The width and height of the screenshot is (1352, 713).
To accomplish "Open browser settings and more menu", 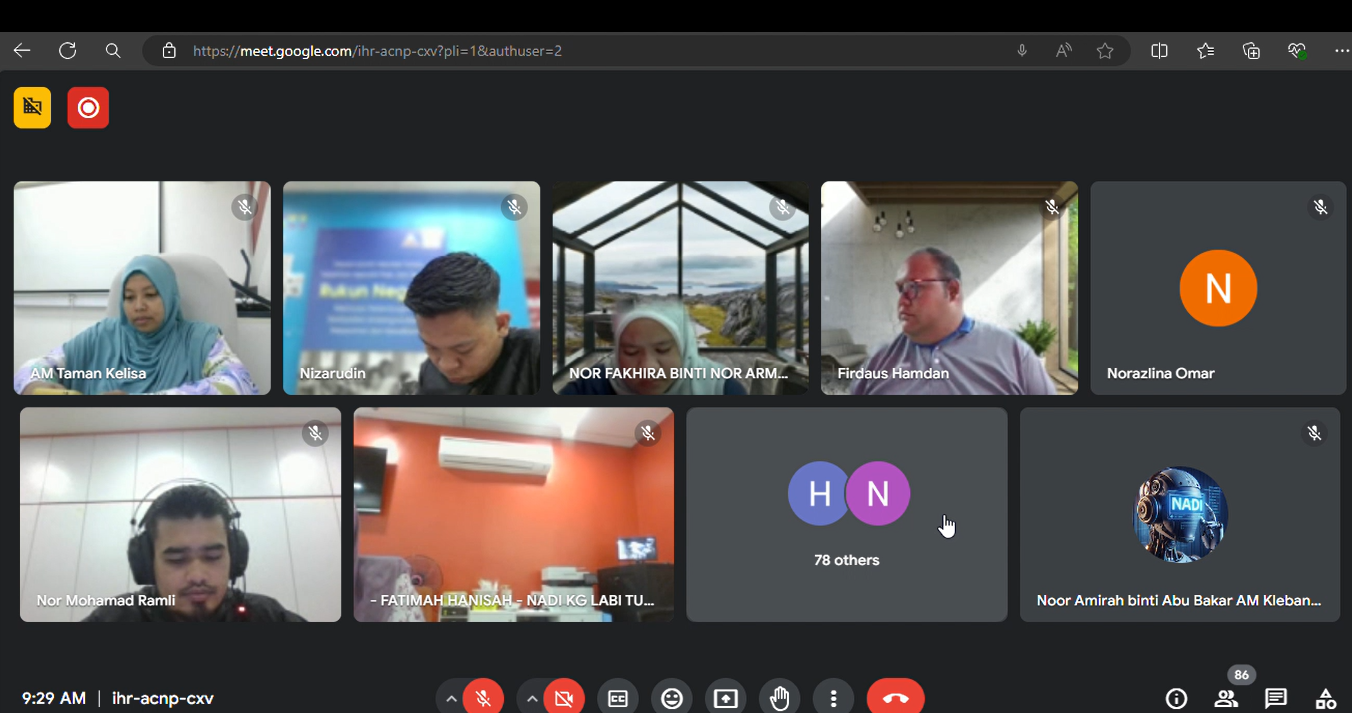I will tap(1341, 51).
